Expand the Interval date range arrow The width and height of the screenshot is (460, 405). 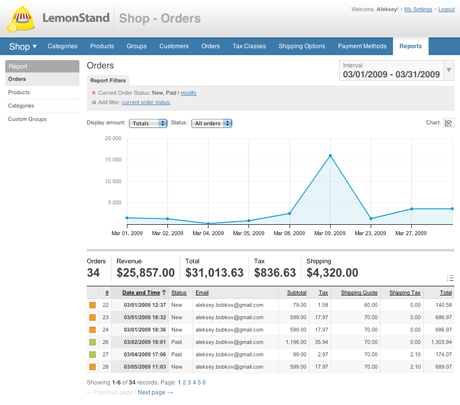click(x=449, y=70)
